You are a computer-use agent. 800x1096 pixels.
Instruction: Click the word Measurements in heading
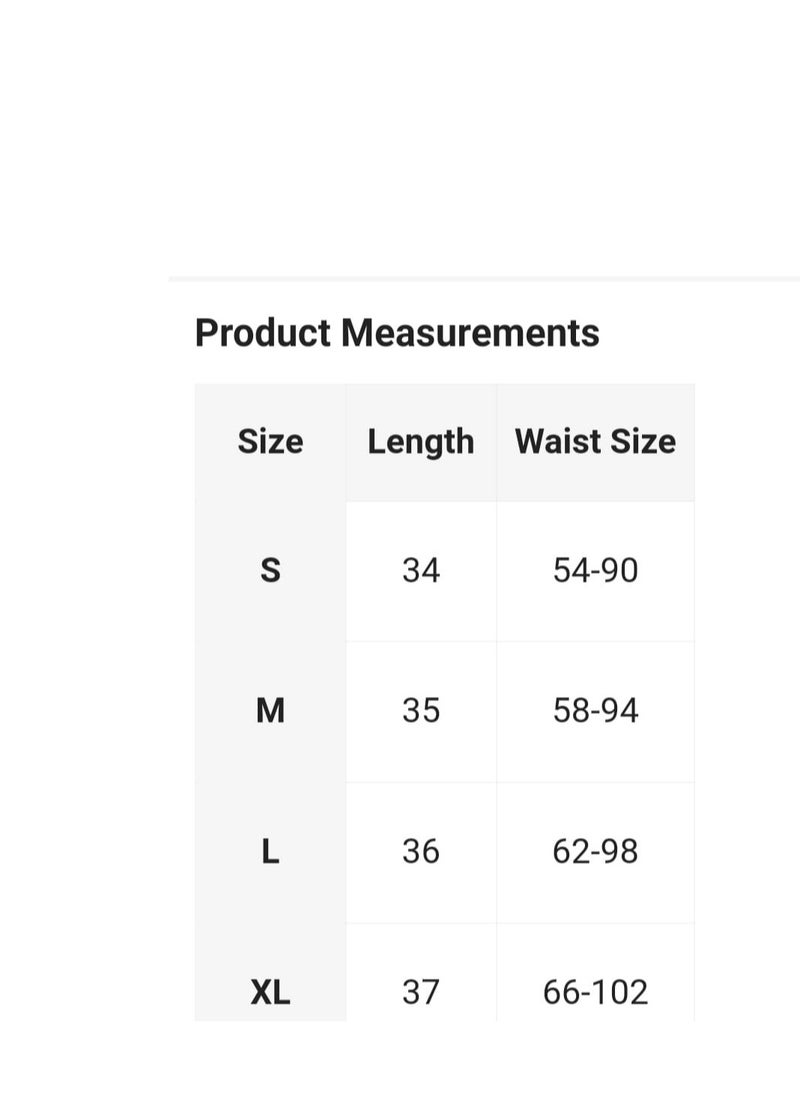tap(470, 333)
